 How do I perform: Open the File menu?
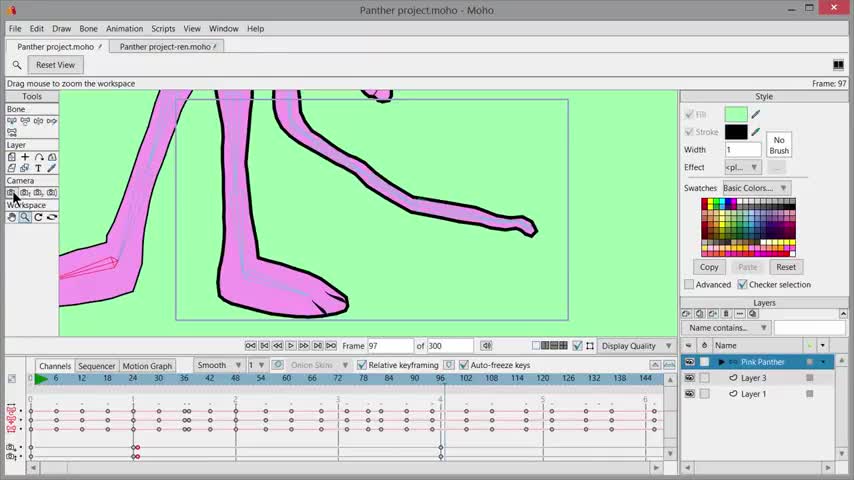[x=15, y=28]
